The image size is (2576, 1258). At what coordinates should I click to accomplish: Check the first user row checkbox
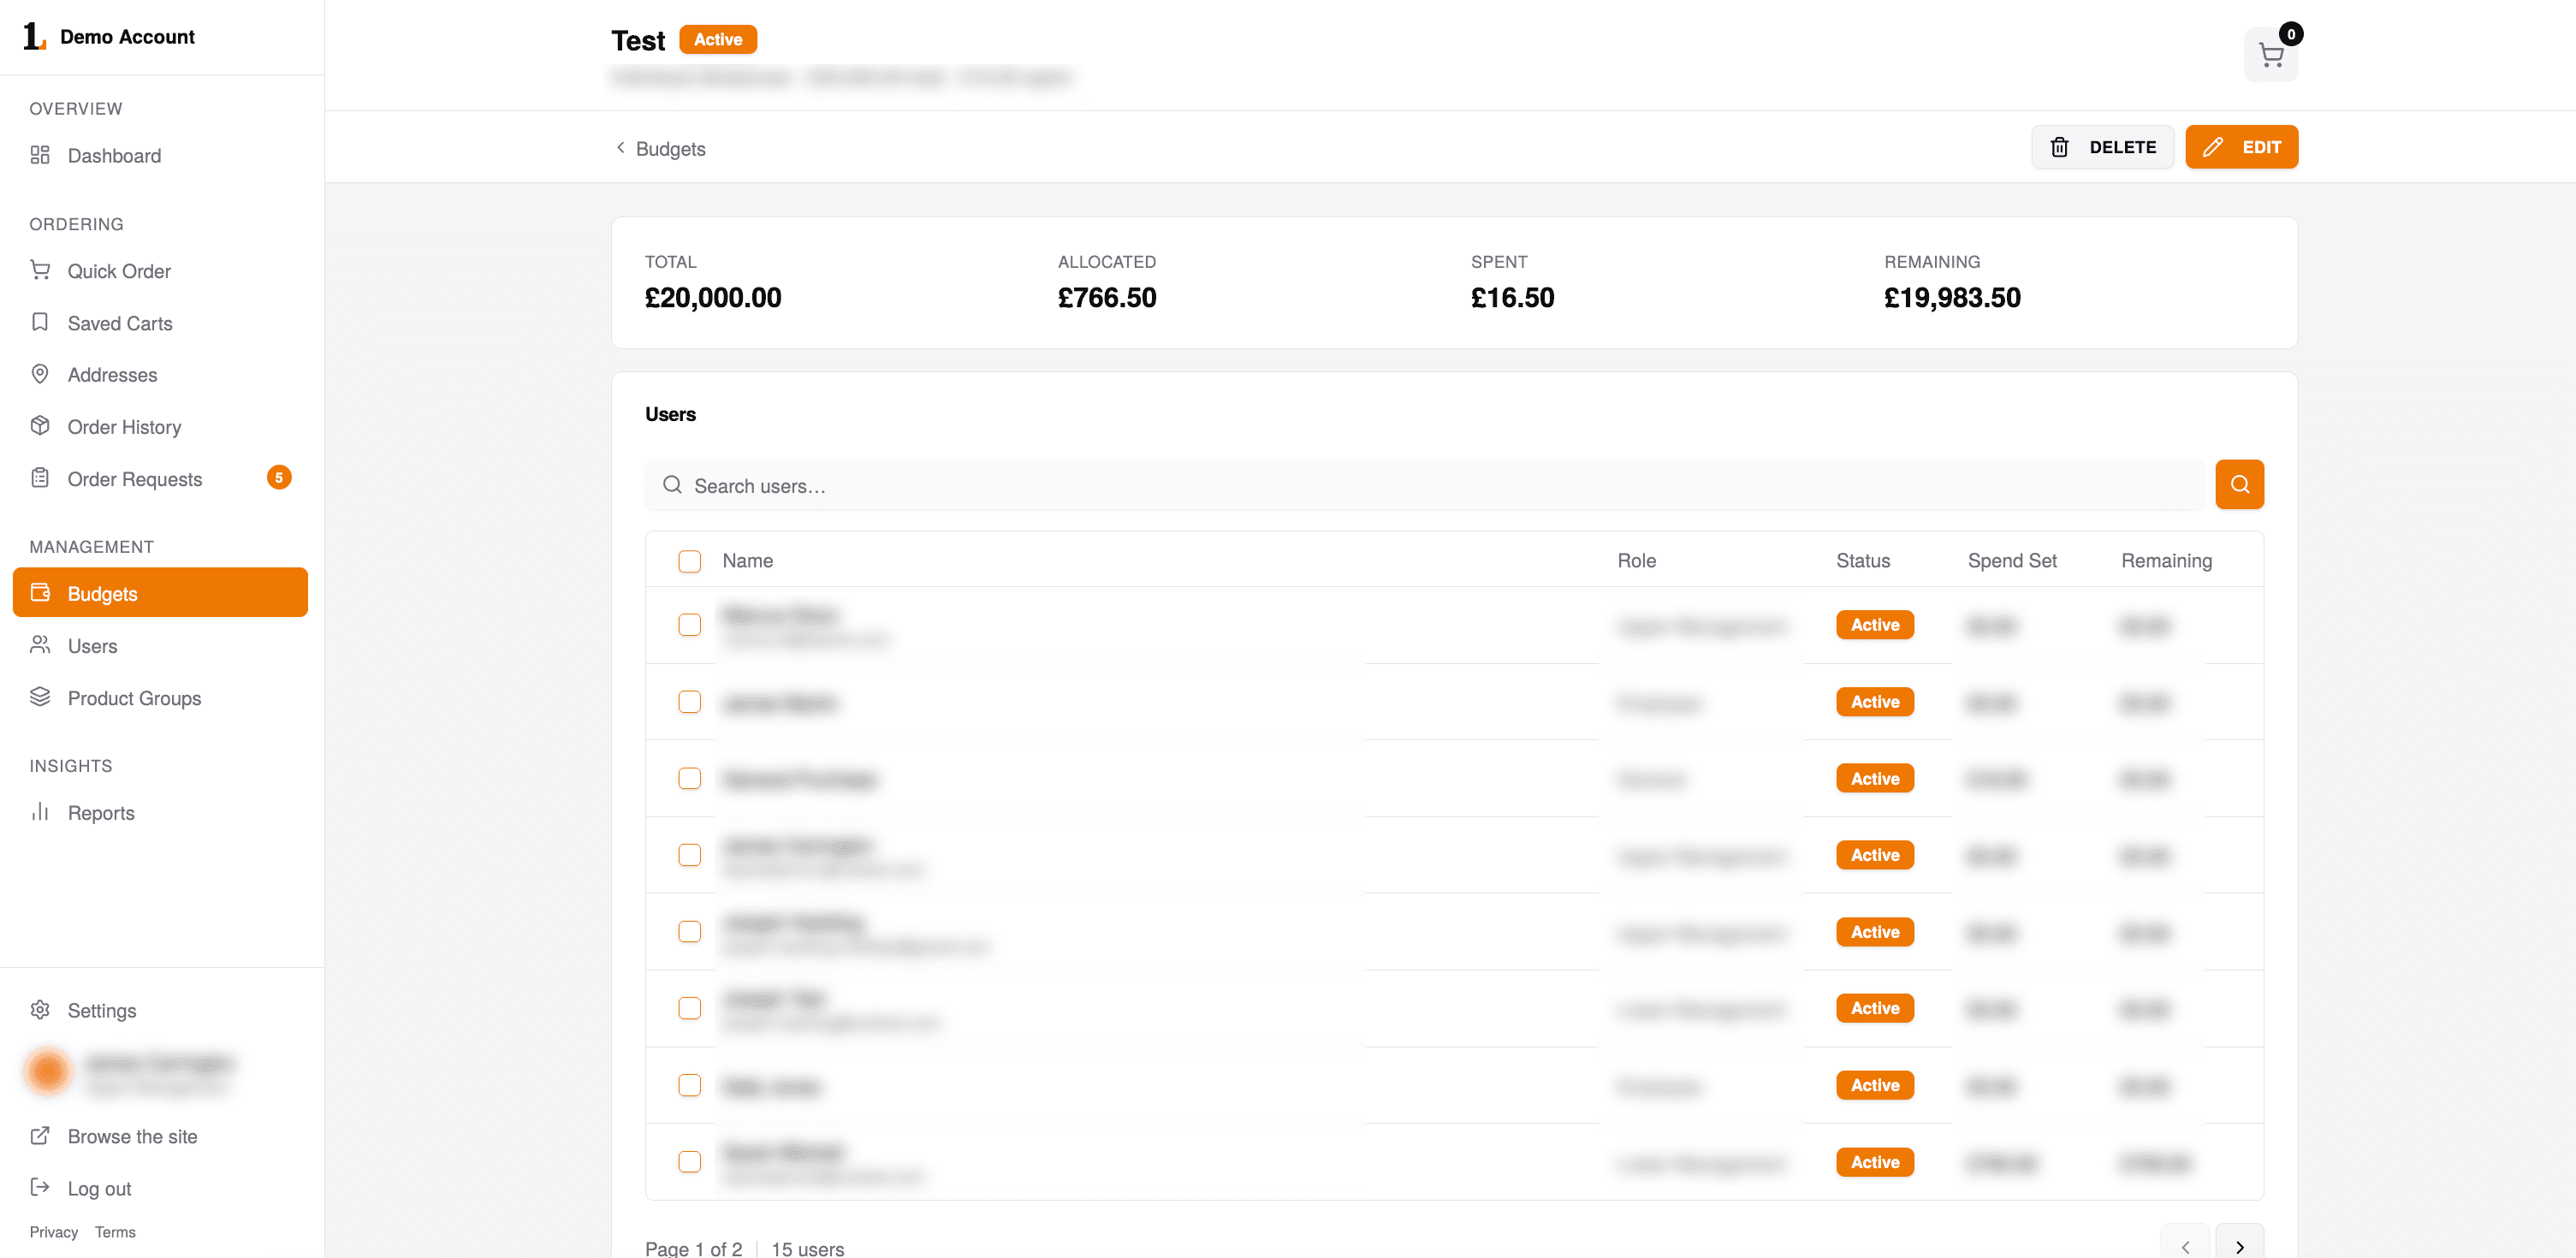point(689,626)
